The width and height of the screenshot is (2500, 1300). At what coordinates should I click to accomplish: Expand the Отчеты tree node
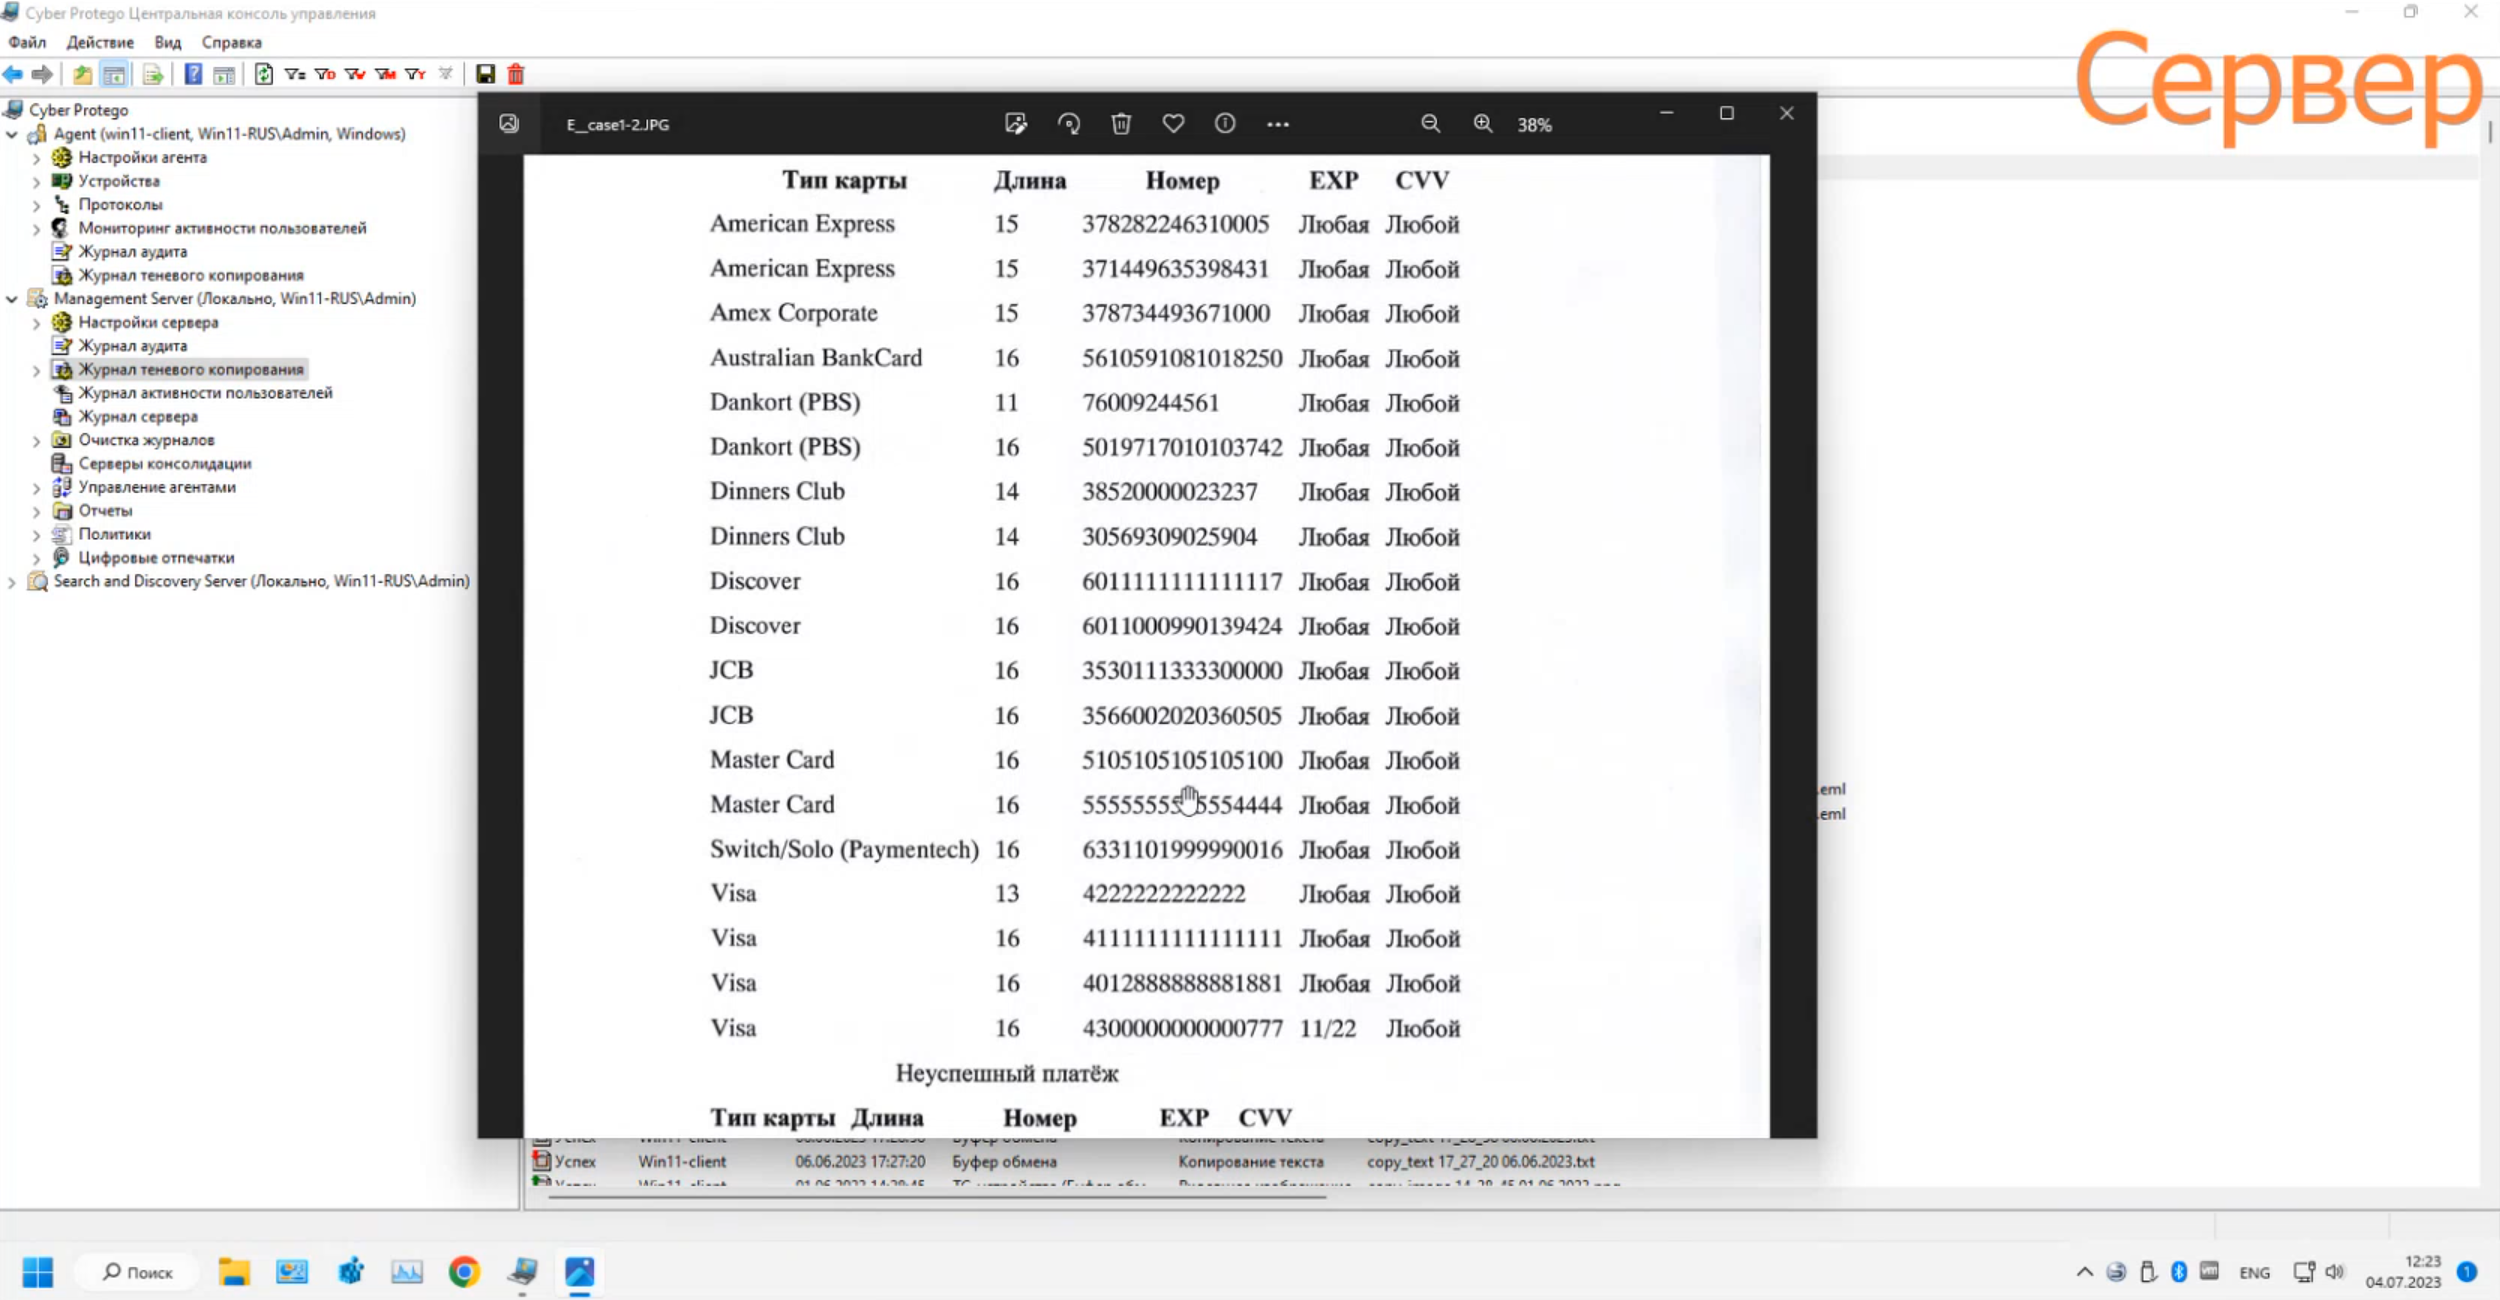(x=37, y=511)
